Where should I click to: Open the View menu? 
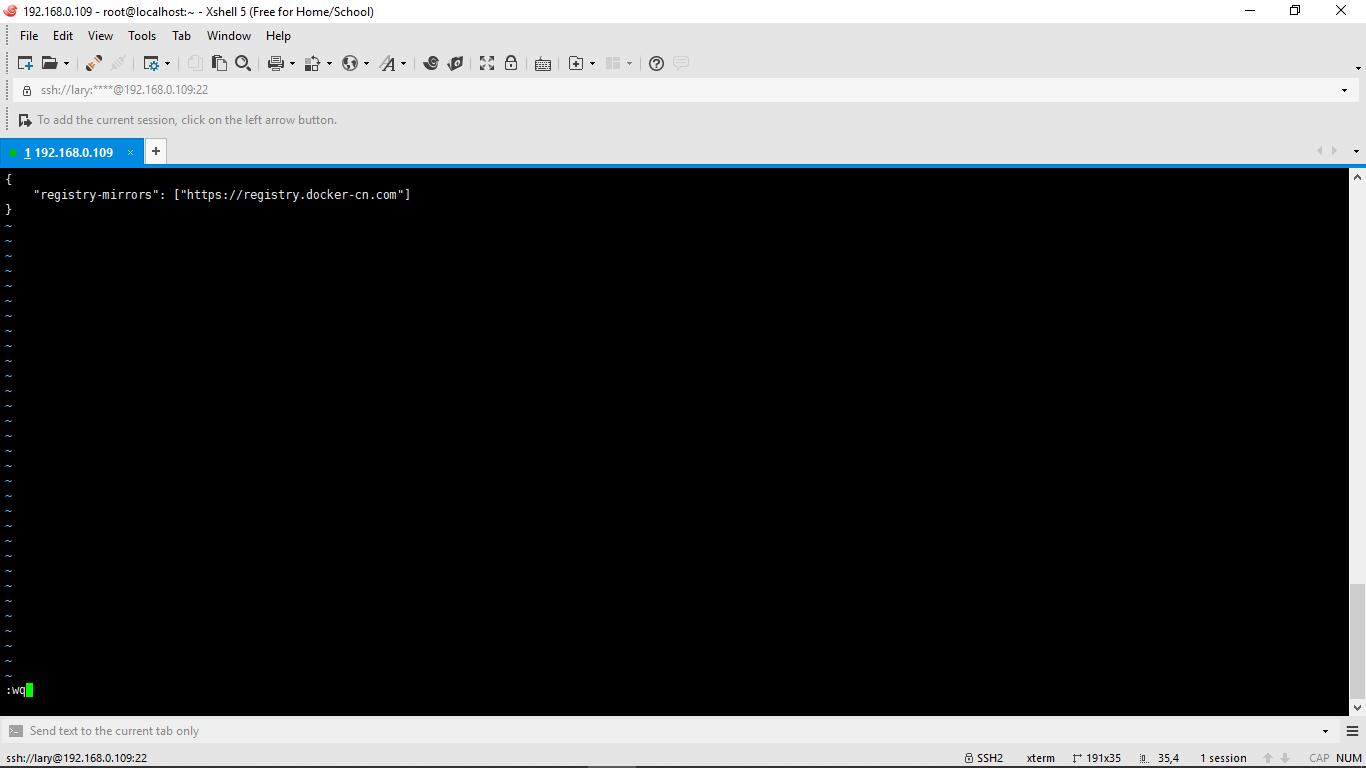point(100,35)
